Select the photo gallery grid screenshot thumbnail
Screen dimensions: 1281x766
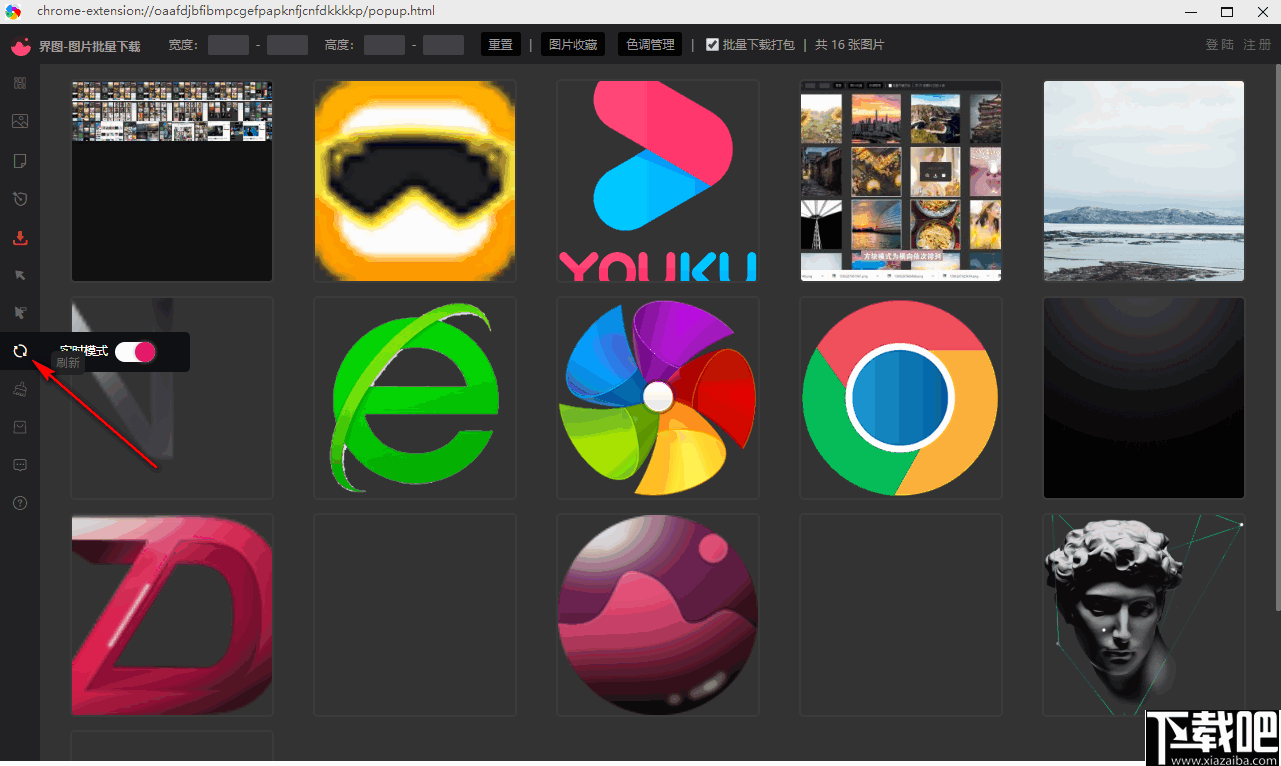[x=901, y=181]
